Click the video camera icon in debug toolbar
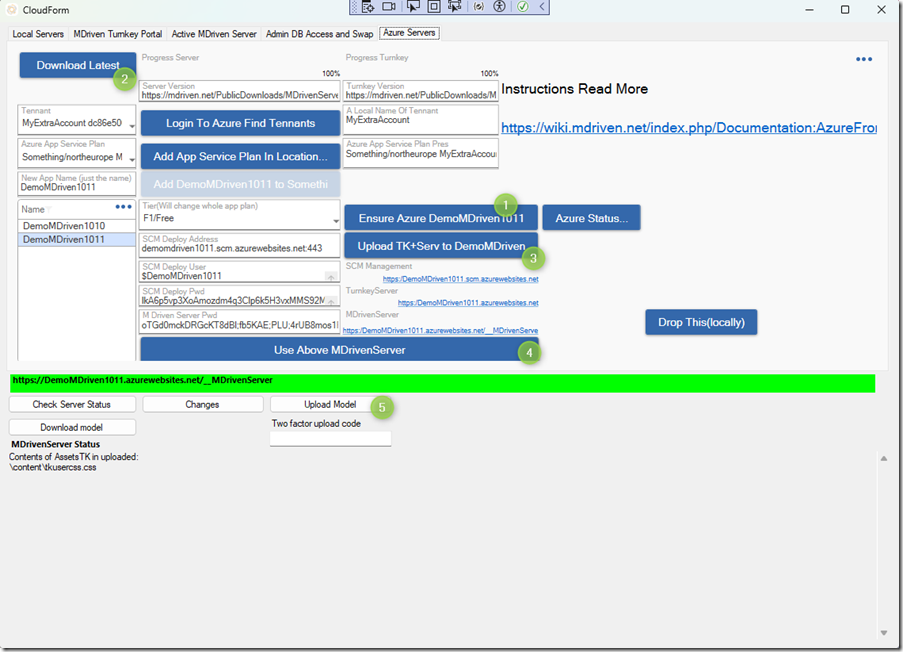 click(389, 7)
